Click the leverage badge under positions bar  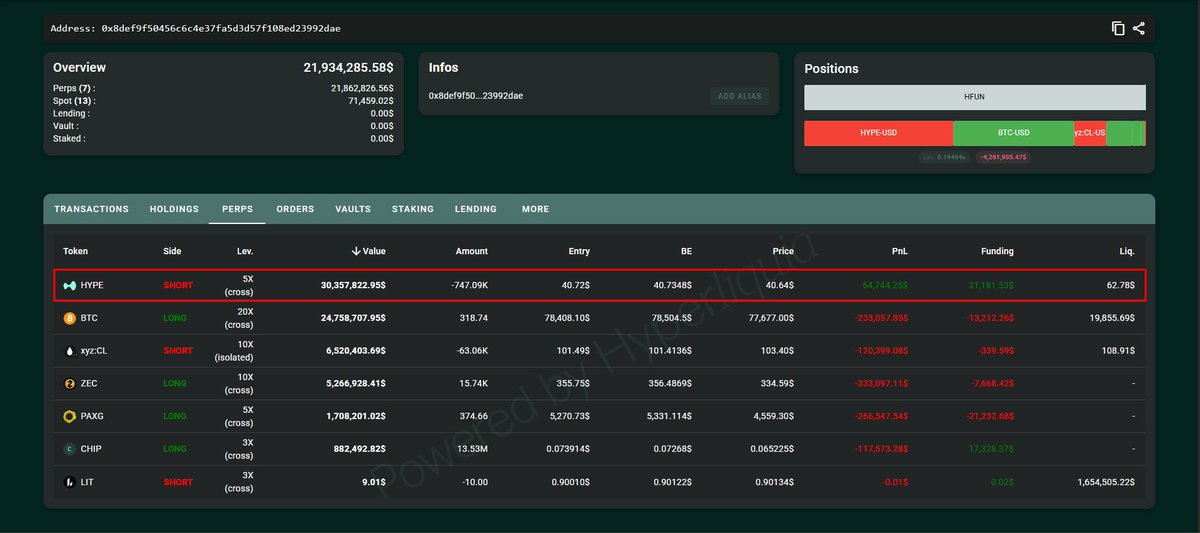coord(945,157)
